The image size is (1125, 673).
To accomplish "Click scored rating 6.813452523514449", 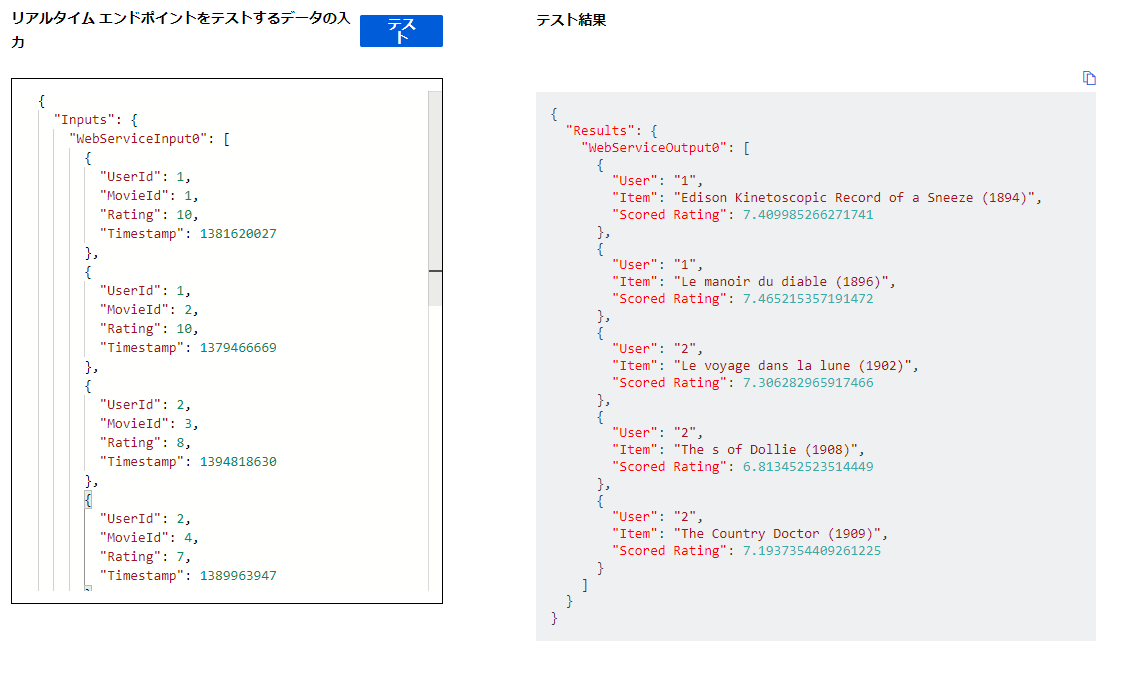I will coord(808,467).
